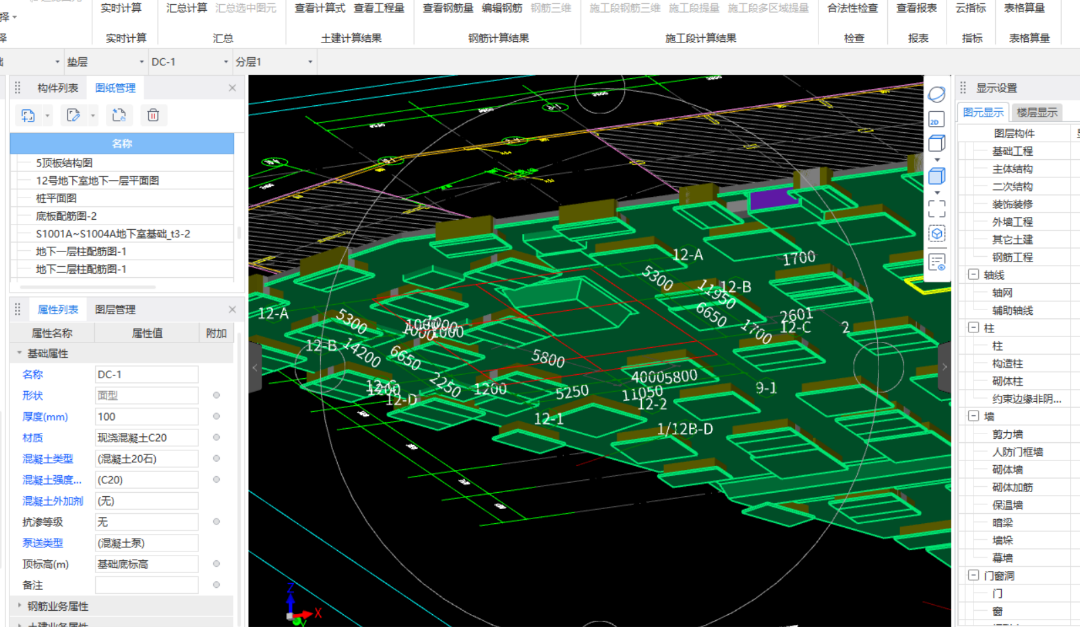Select 剪力墙 in the display tree
This screenshot has height=627, width=1080.
[1007, 434]
